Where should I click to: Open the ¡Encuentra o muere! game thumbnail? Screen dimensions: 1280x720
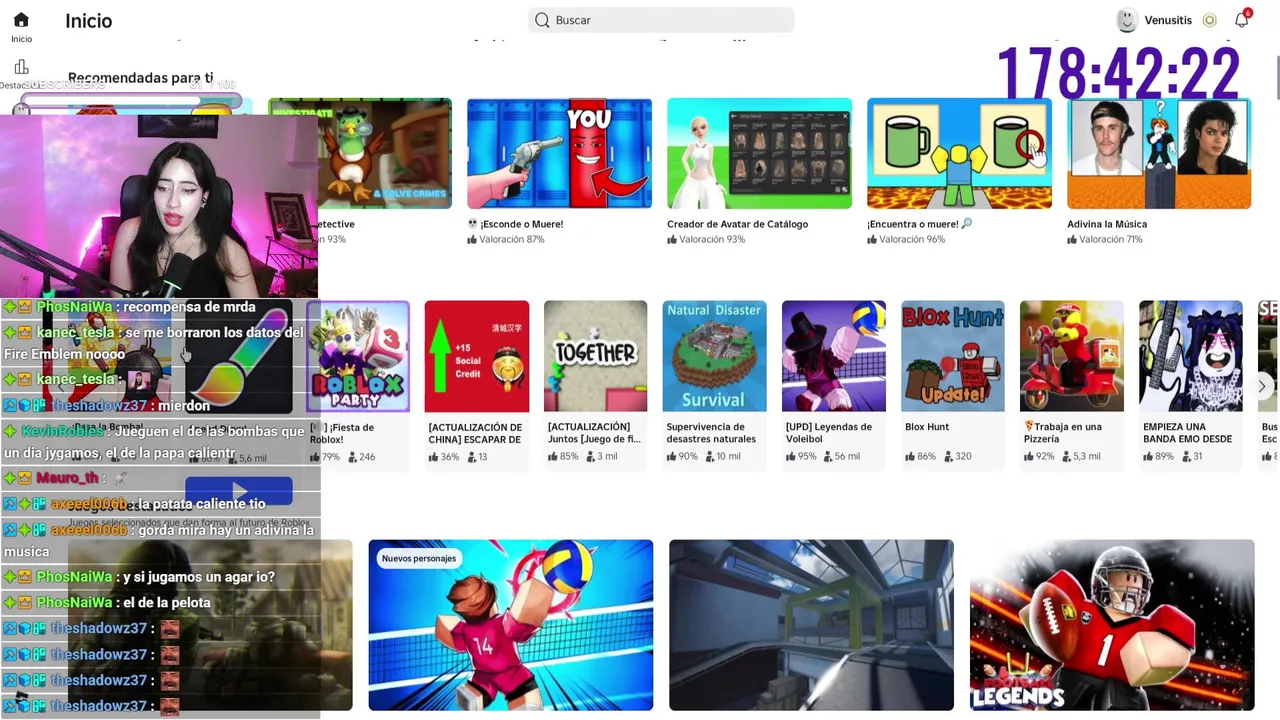[959, 153]
